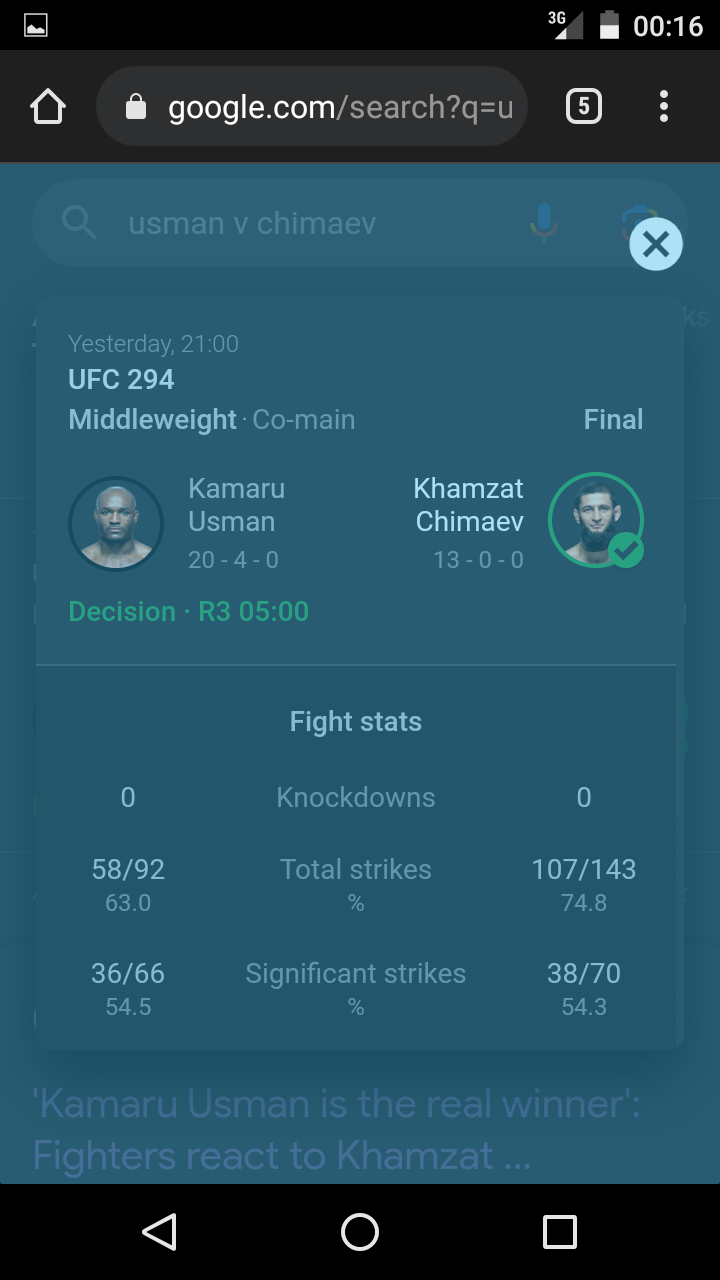Image resolution: width=720 pixels, height=1280 pixels.
Task: Tap the Khamzat Chimaev name
Action: click(469, 505)
